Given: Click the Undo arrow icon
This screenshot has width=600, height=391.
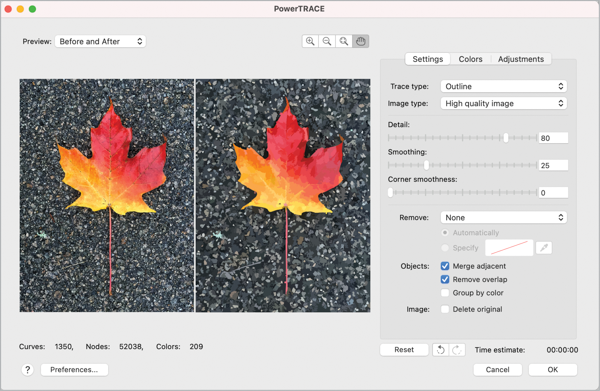Looking at the screenshot, I should 441,350.
